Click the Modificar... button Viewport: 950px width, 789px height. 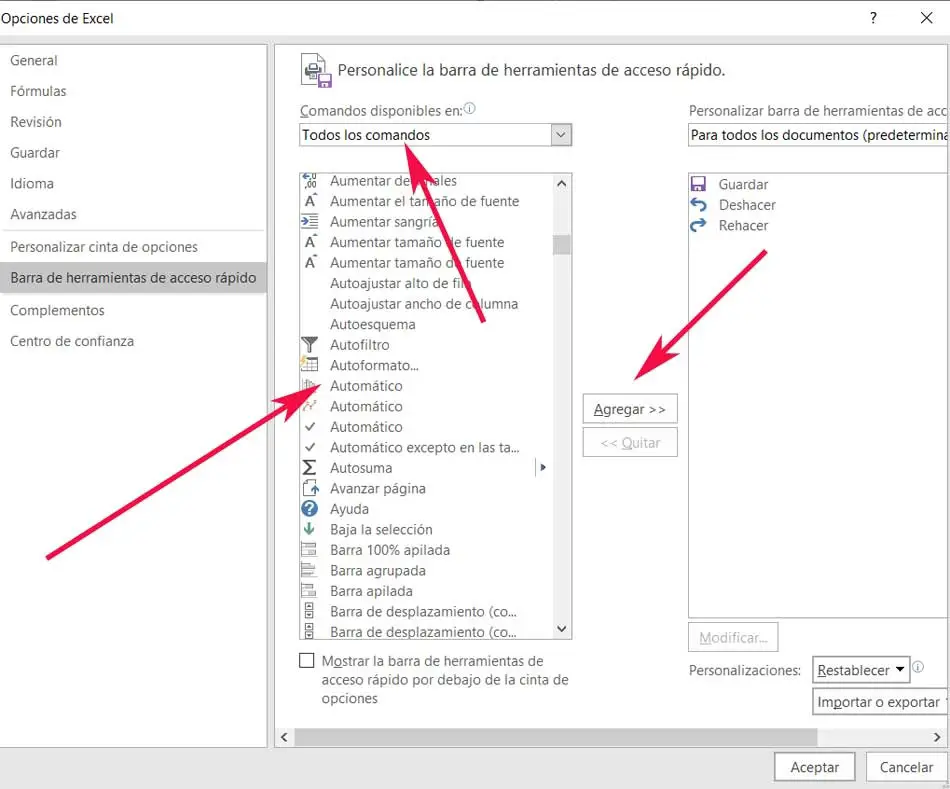tap(733, 638)
